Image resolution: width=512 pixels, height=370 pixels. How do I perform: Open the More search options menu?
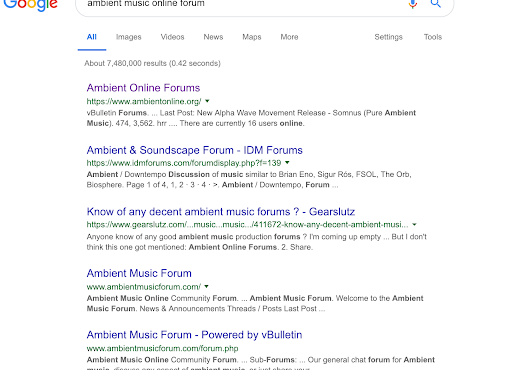(289, 37)
